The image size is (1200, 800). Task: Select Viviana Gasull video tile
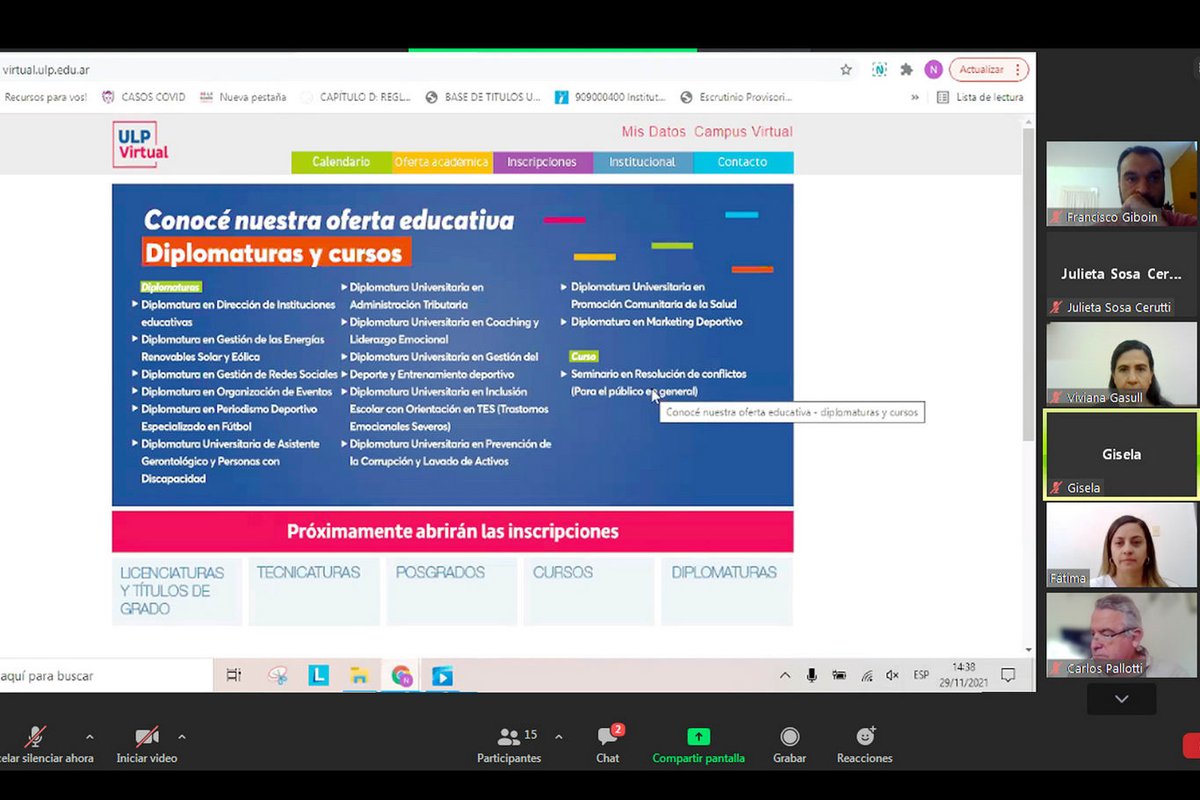(x=1121, y=364)
